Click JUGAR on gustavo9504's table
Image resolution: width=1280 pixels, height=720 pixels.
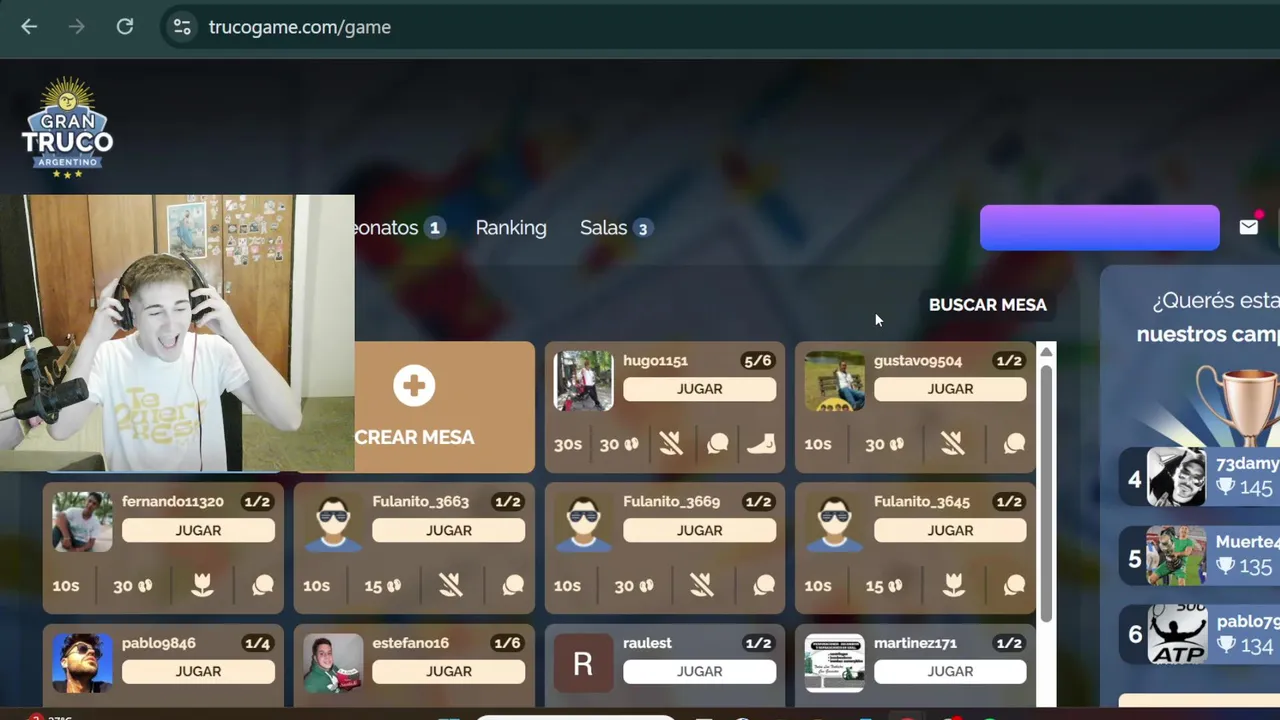click(950, 389)
